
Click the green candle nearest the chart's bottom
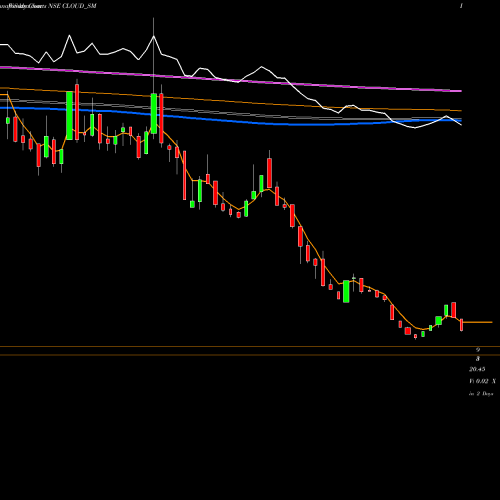coord(423,334)
